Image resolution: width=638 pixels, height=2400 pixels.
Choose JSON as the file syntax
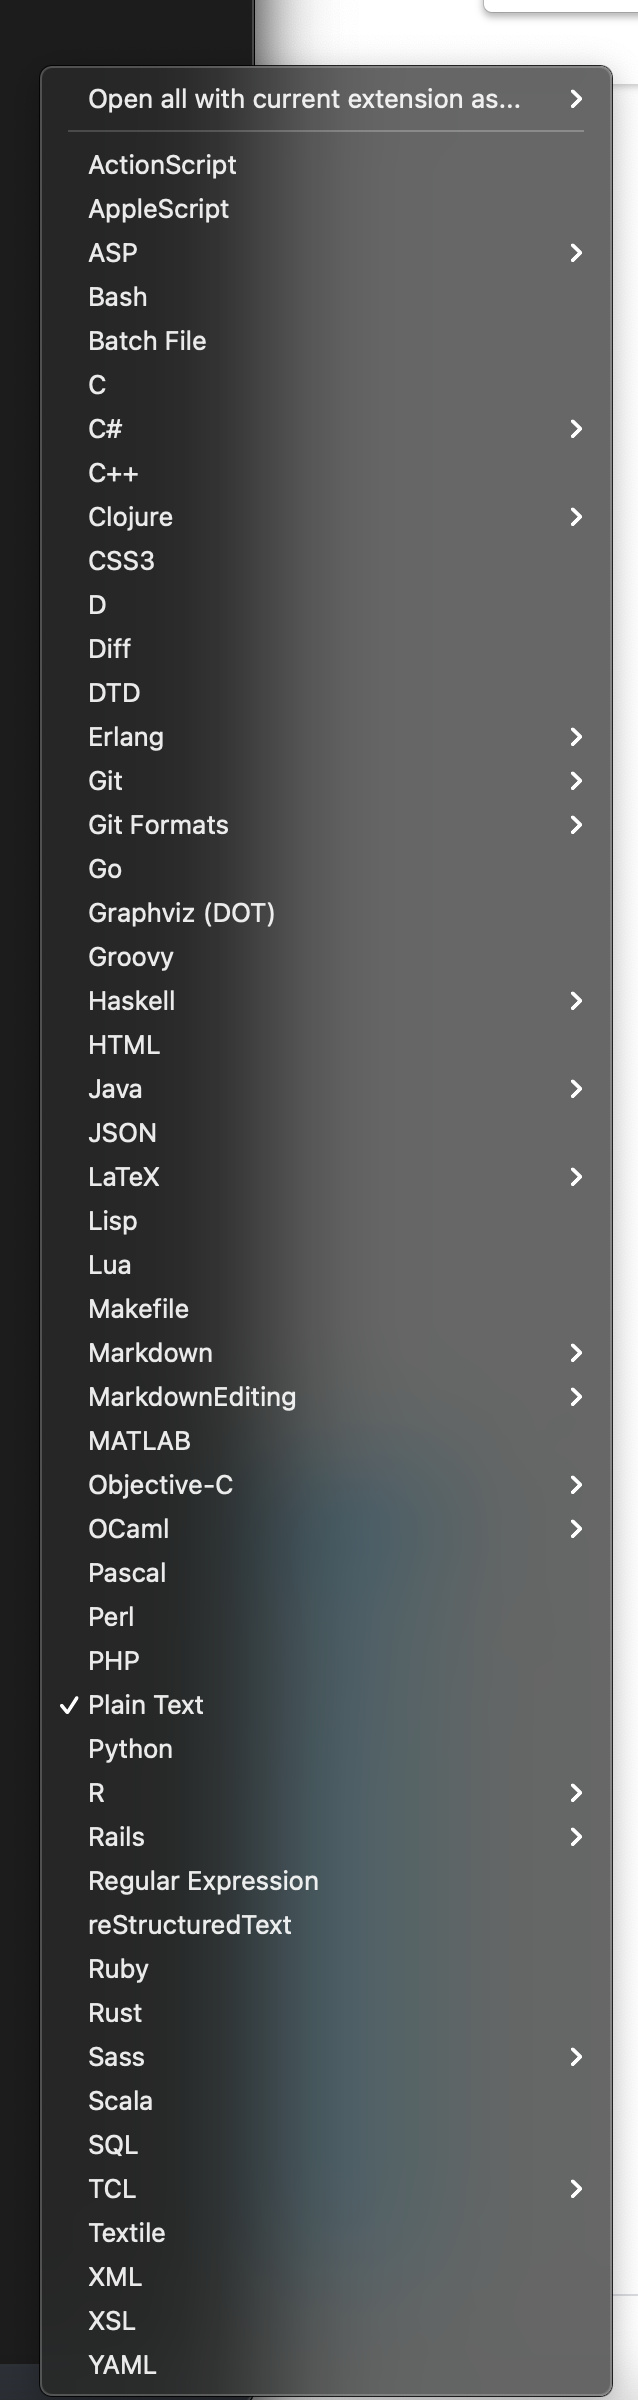click(x=122, y=1133)
